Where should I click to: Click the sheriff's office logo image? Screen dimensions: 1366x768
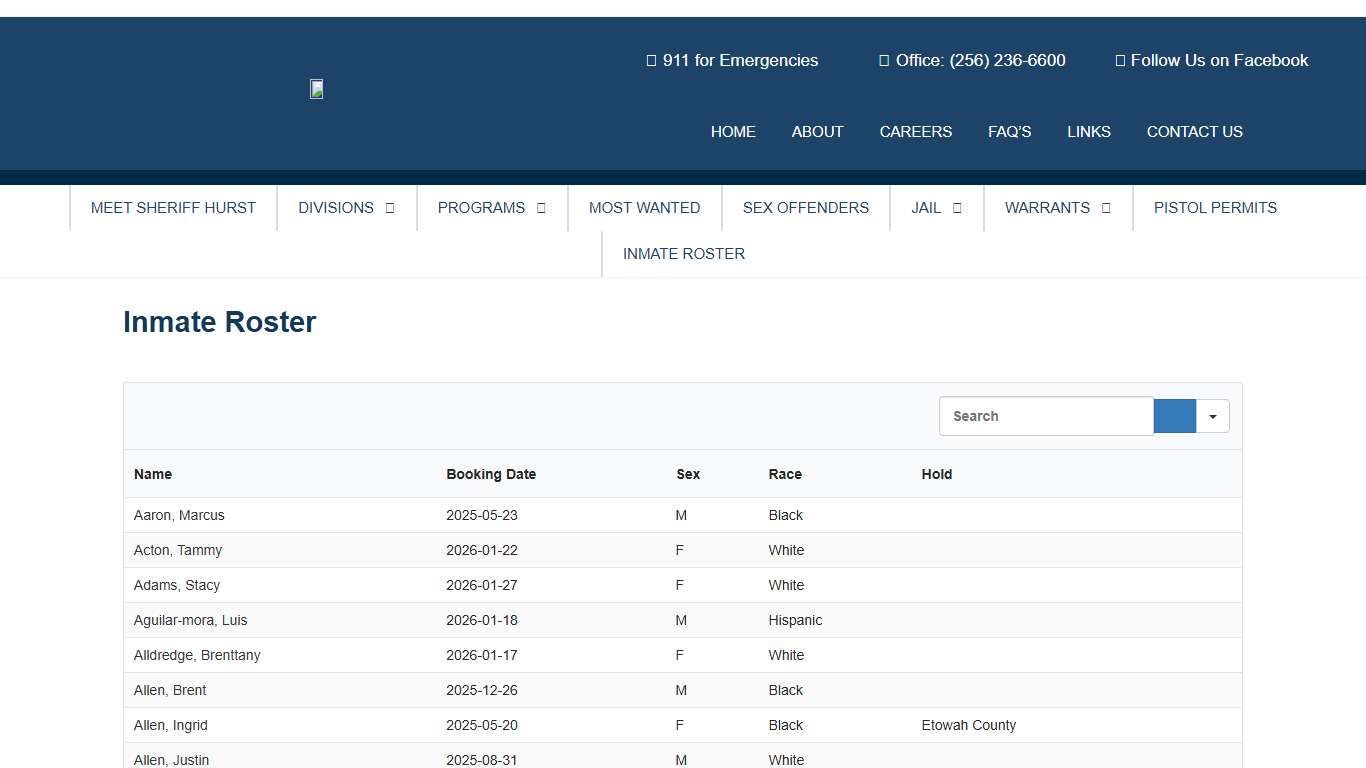316,89
